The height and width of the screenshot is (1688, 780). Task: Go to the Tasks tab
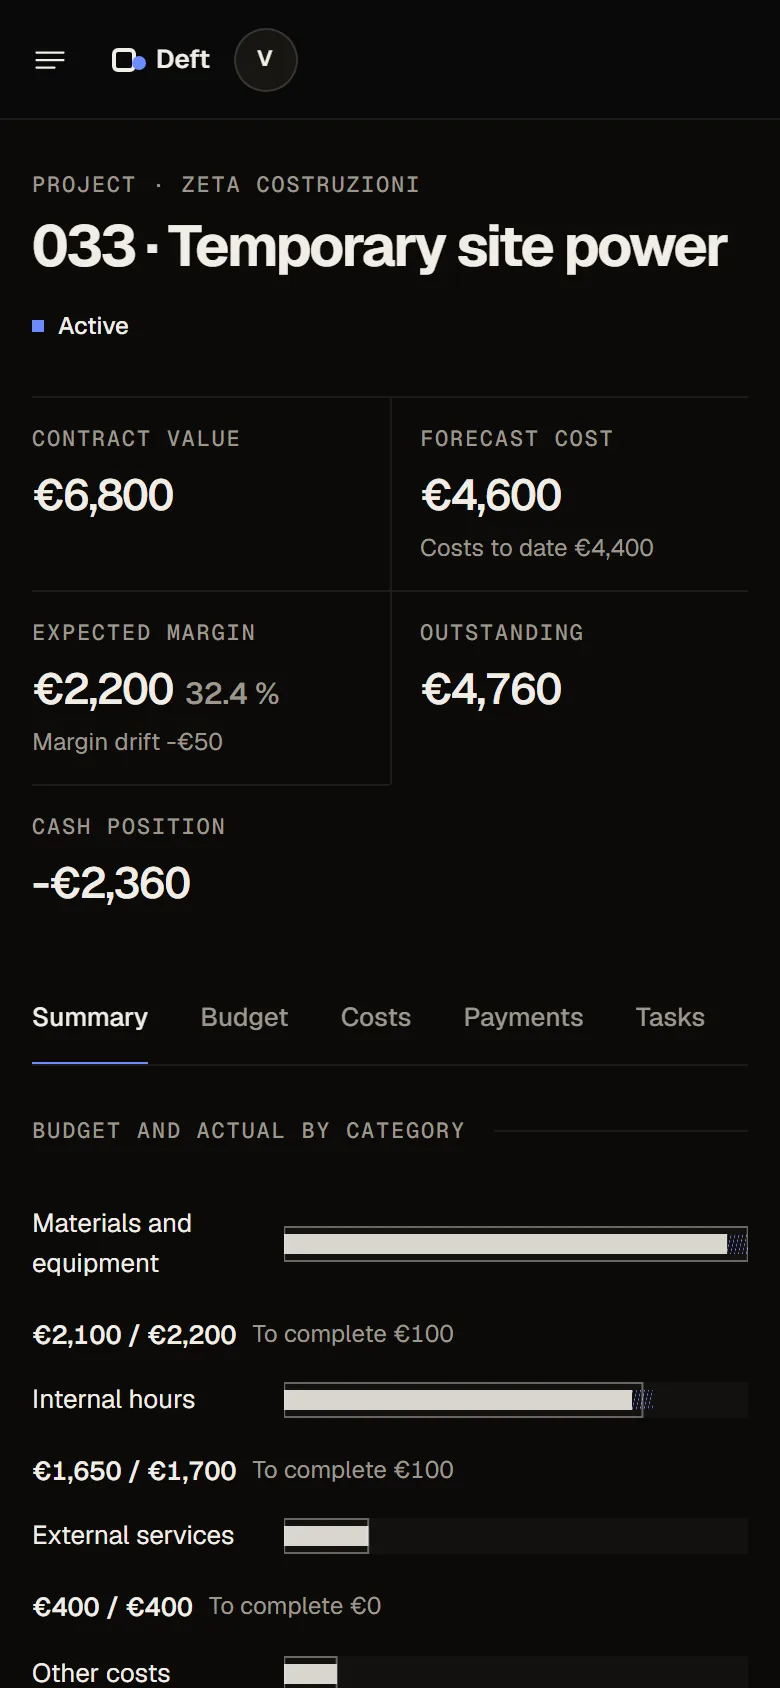[670, 1017]
